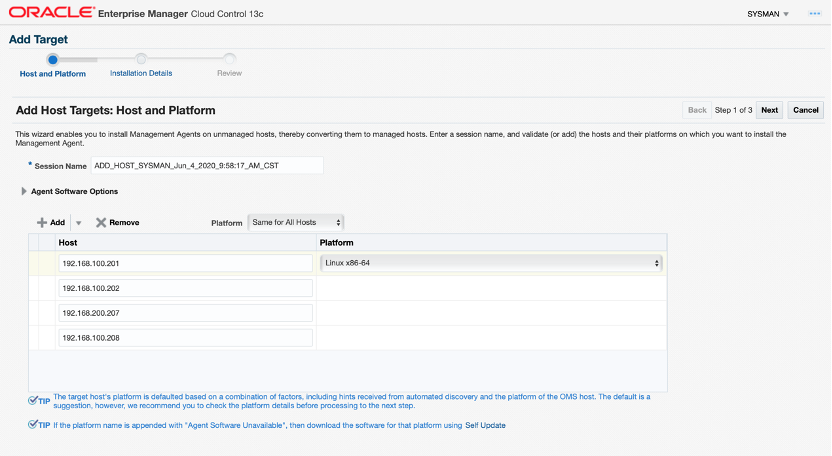Click the Review train circle
This screenshot has height=456, width=832.
(229, 59)
